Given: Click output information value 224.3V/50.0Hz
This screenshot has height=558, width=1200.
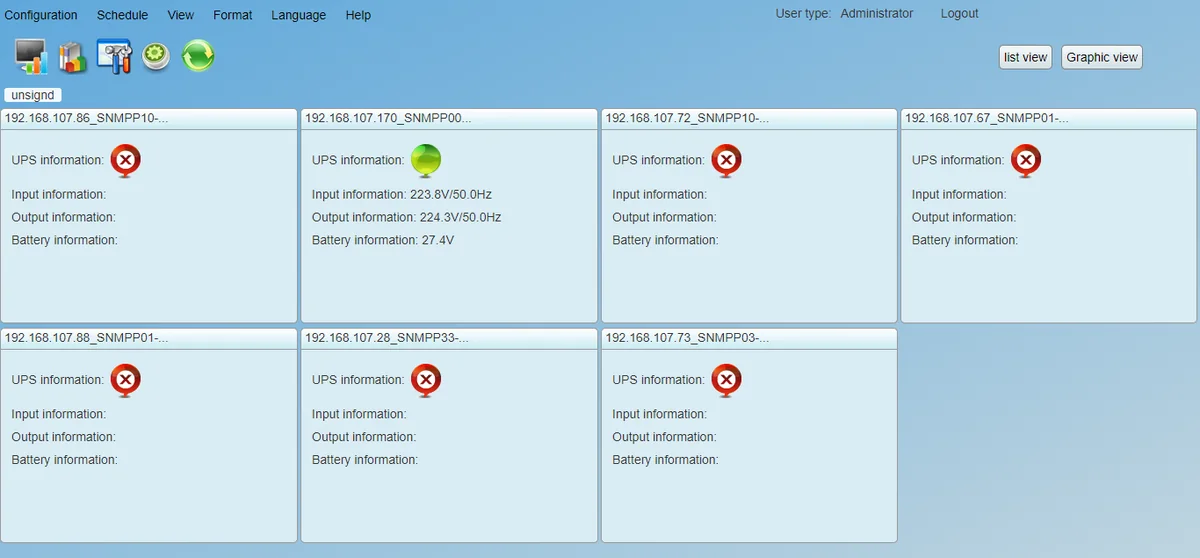Looking at the screenshot, I should click(460, 218).
